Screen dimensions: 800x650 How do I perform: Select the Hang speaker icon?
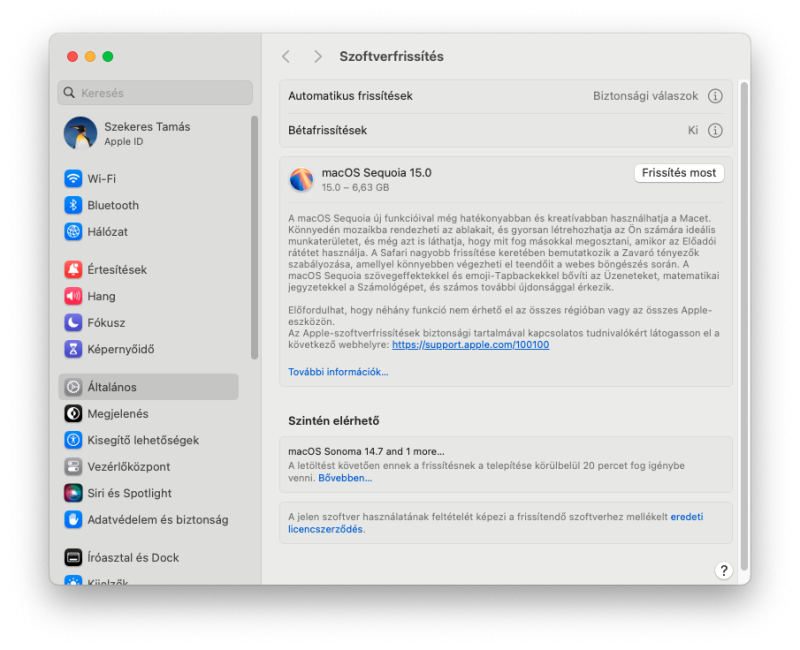tap(73, 296)
